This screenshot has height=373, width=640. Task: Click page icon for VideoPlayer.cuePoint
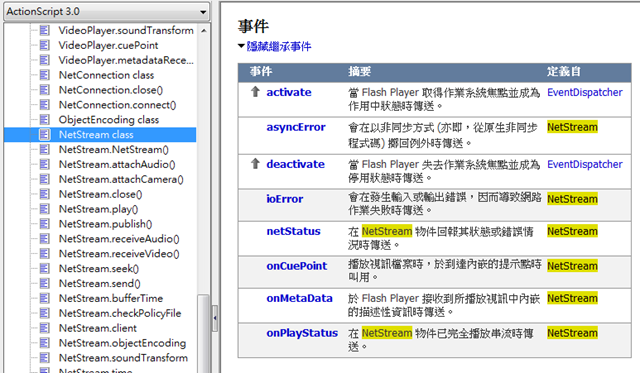44,45
